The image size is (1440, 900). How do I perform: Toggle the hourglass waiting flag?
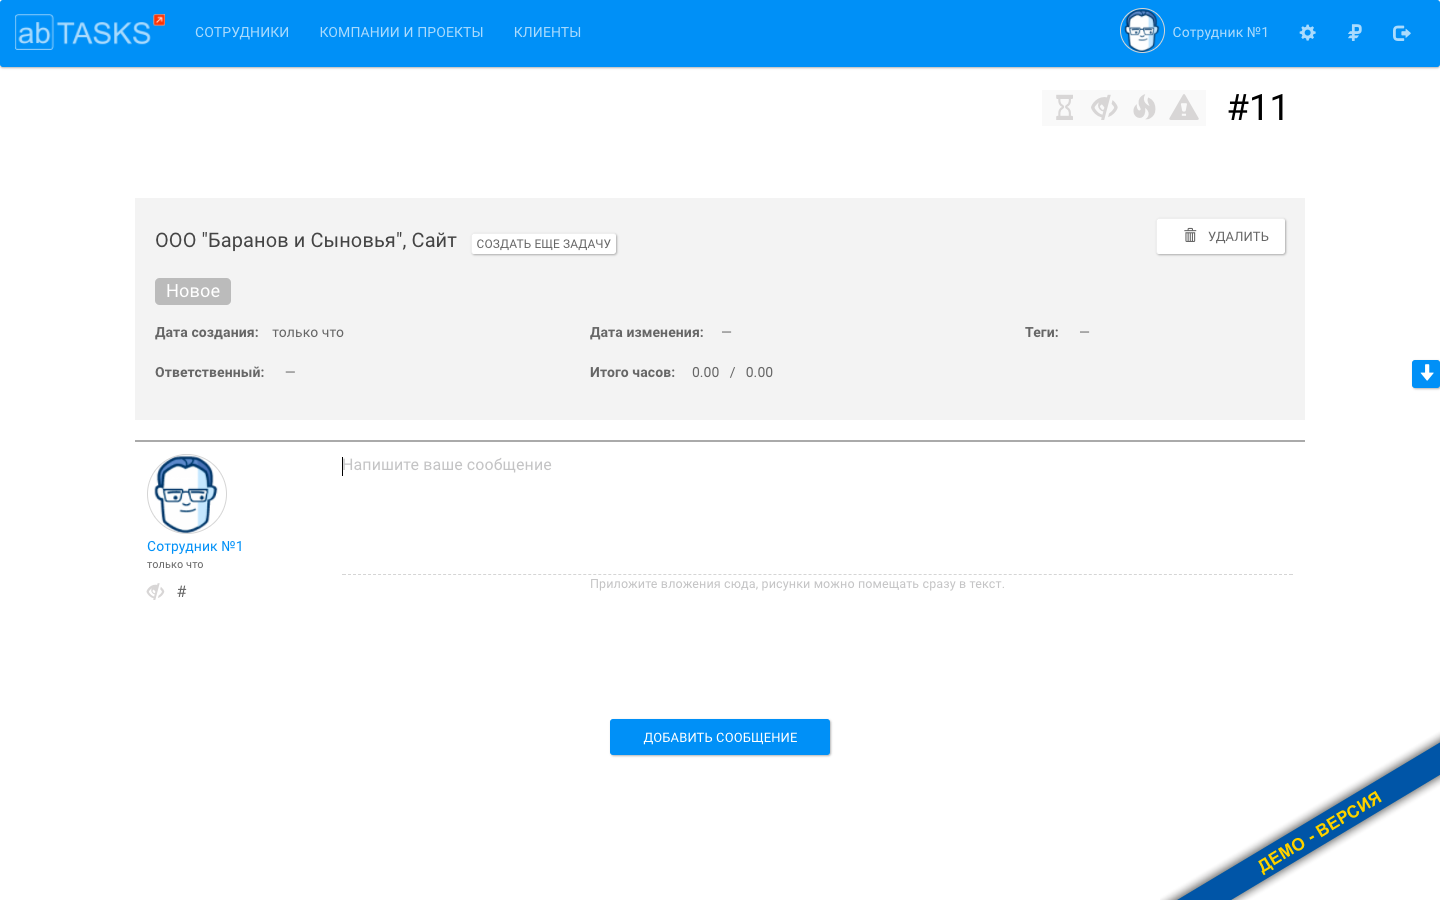1064,108
